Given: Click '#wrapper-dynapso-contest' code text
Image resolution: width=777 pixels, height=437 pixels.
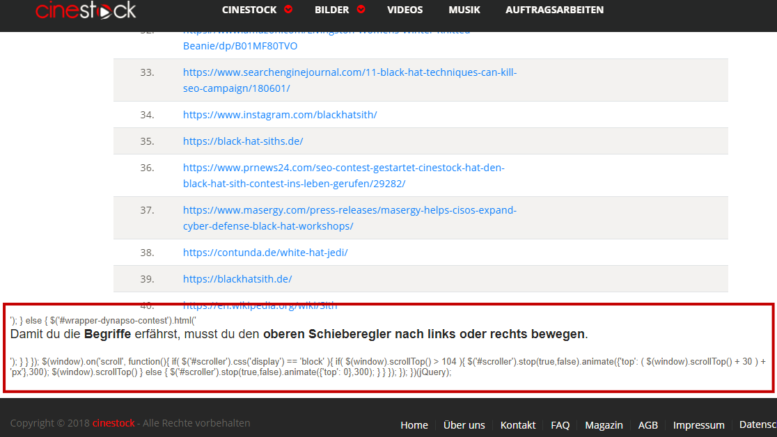Looking at the screenshot, I should coord(115,321).
